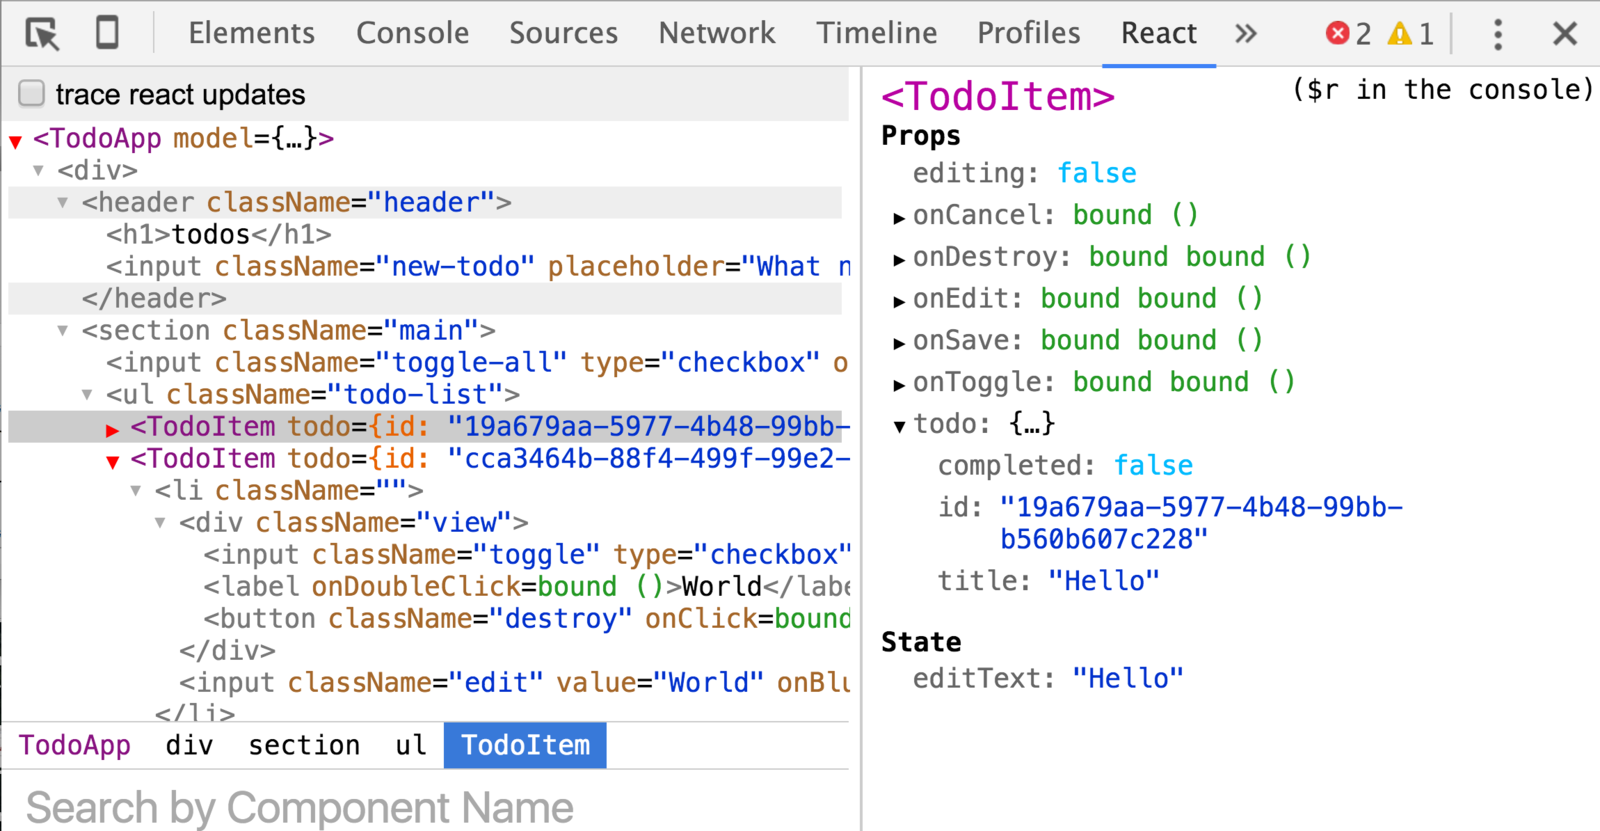Open the Sources tab
This screenshot has height=831, width=1600.
[564, 33]
